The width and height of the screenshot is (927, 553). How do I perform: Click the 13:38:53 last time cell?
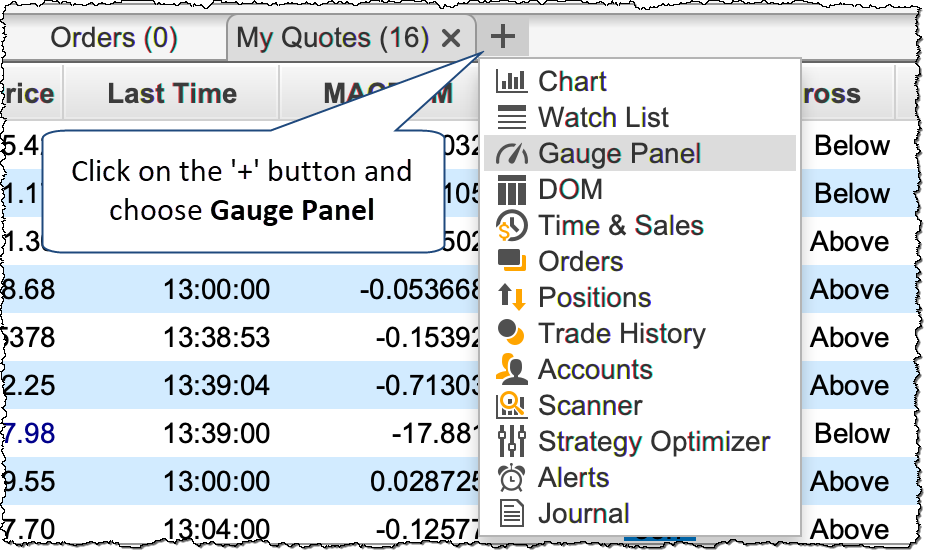216,338
